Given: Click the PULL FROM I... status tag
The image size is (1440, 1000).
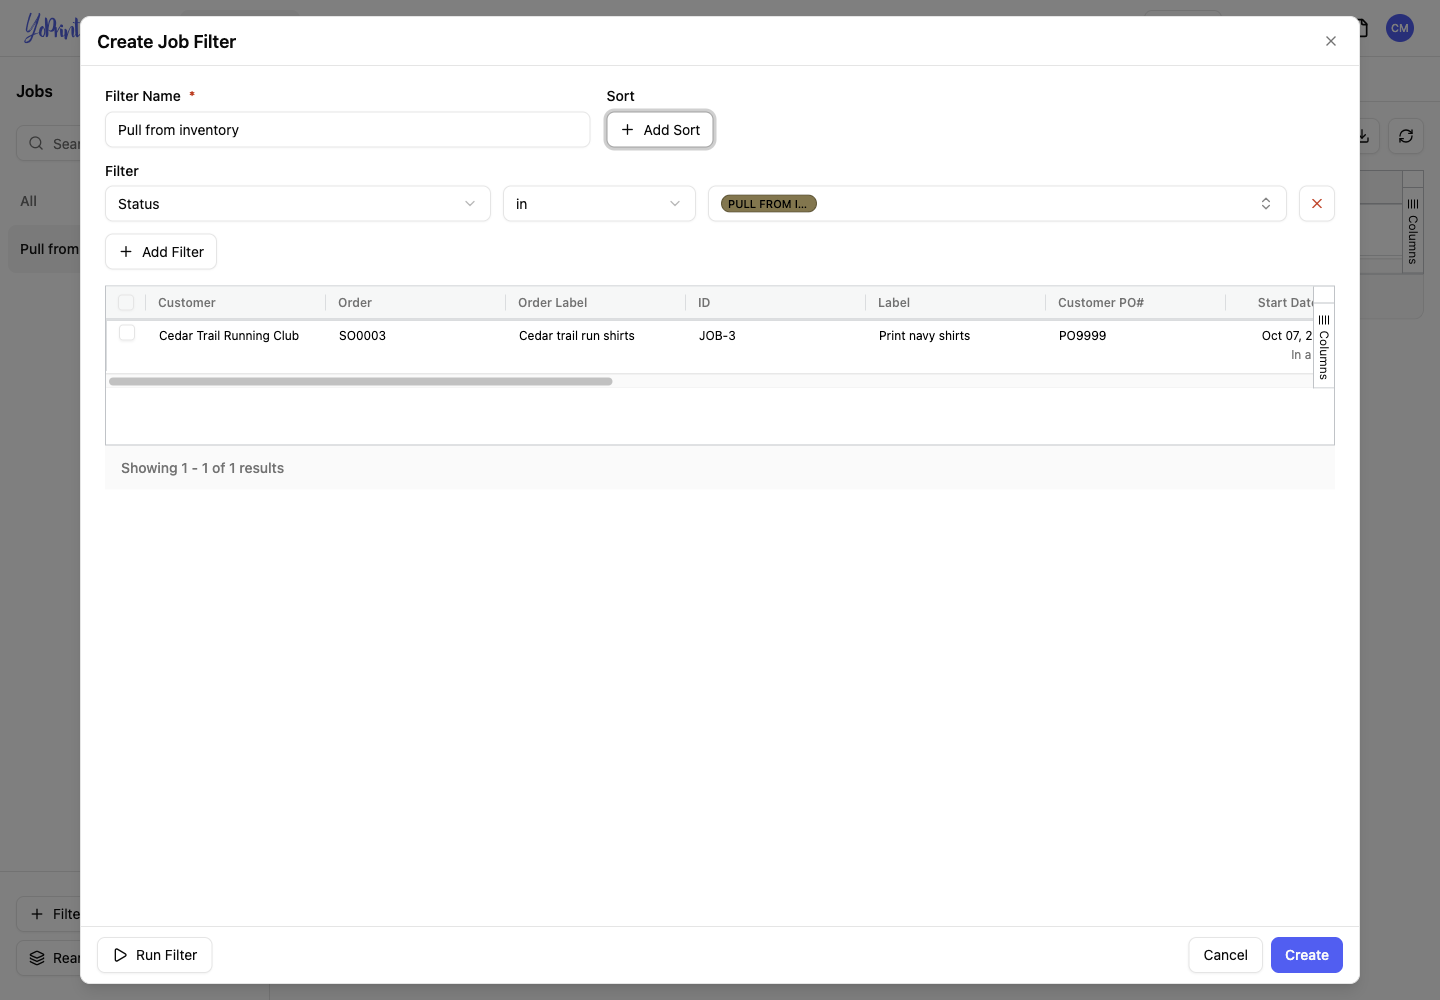Looking at the screenshot, I should coord(769,204).
